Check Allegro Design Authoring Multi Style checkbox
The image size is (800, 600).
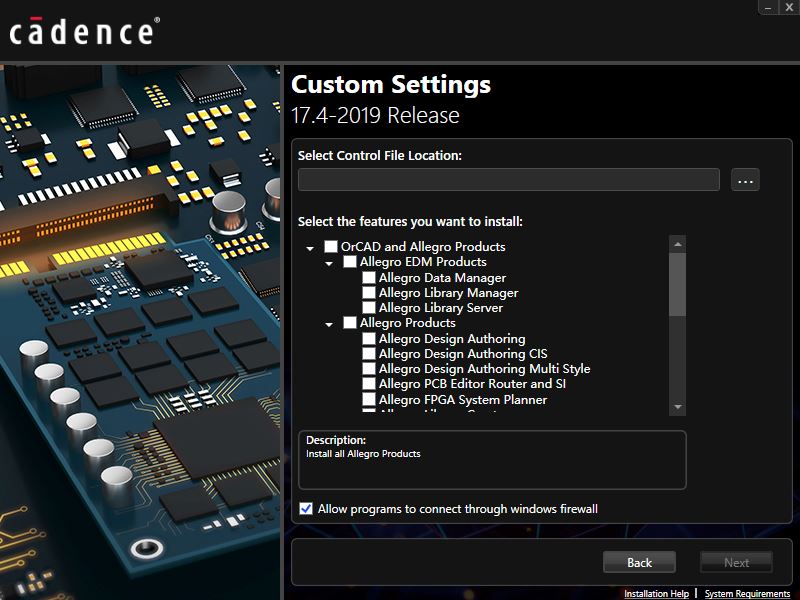[x=368, y=368]
